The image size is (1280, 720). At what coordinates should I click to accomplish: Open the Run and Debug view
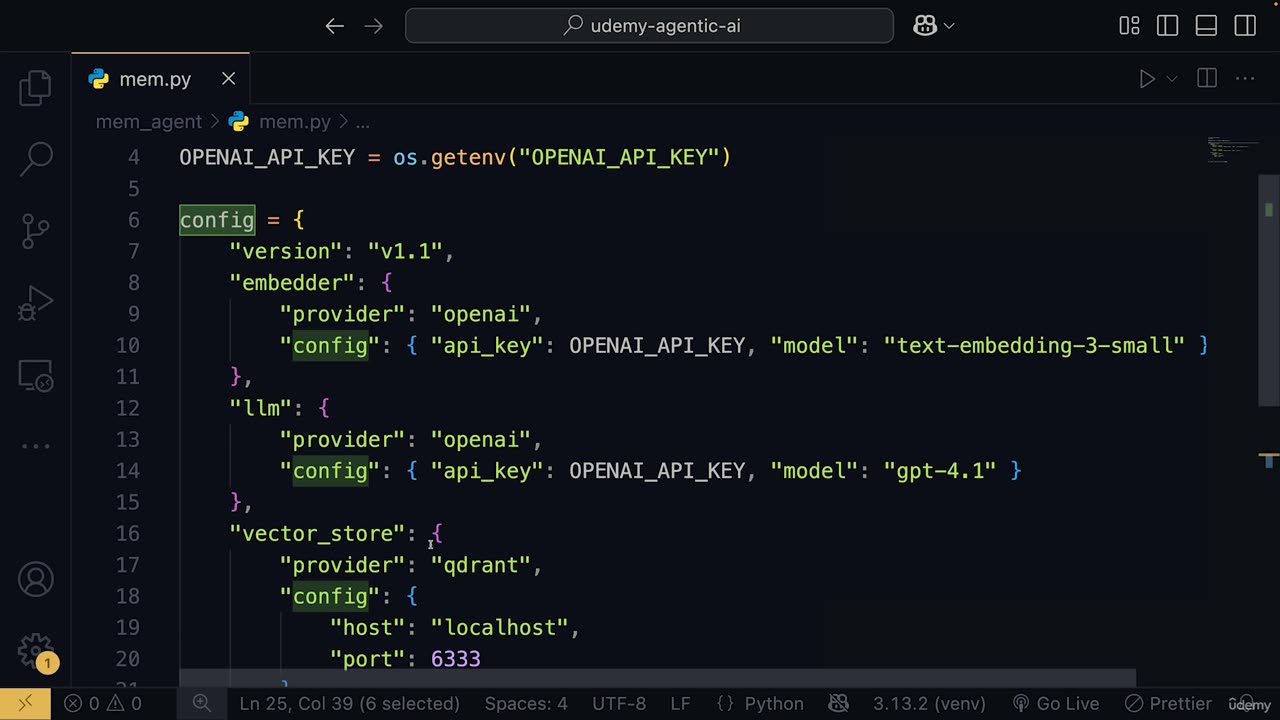pyautogui.click(x=35, y=303)
